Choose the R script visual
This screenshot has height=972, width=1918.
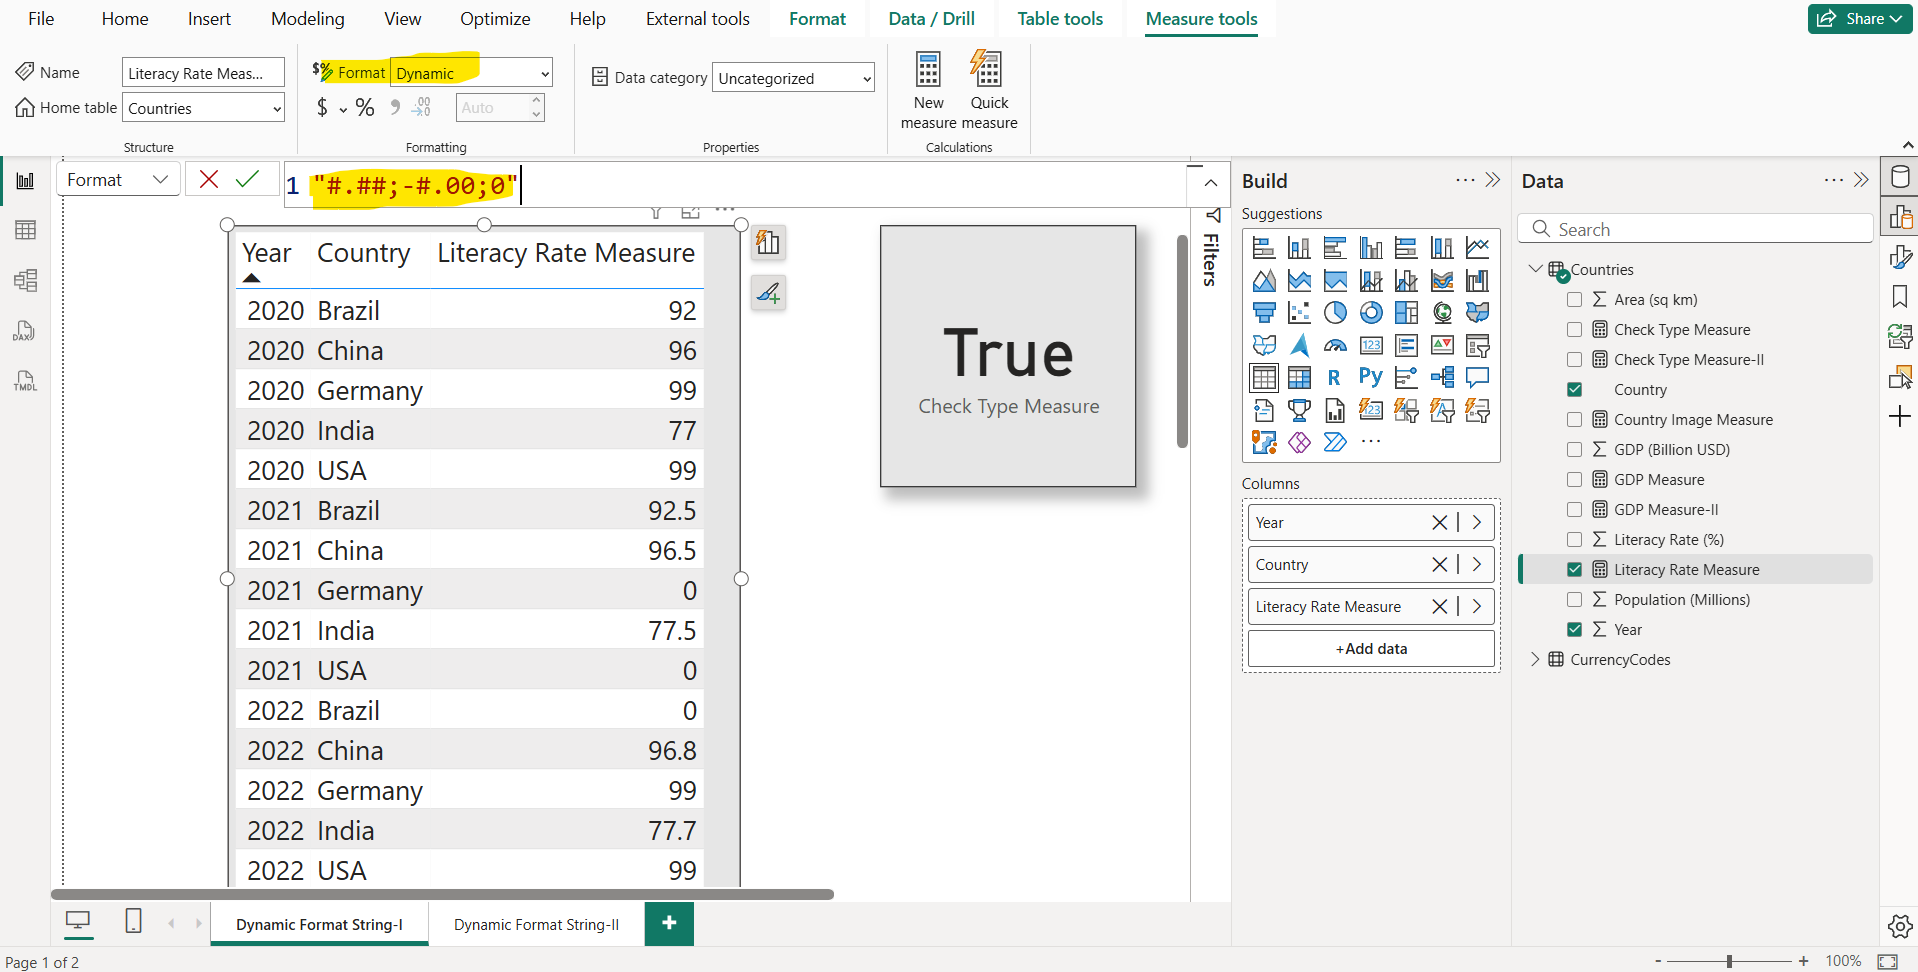pos(1334,377)
